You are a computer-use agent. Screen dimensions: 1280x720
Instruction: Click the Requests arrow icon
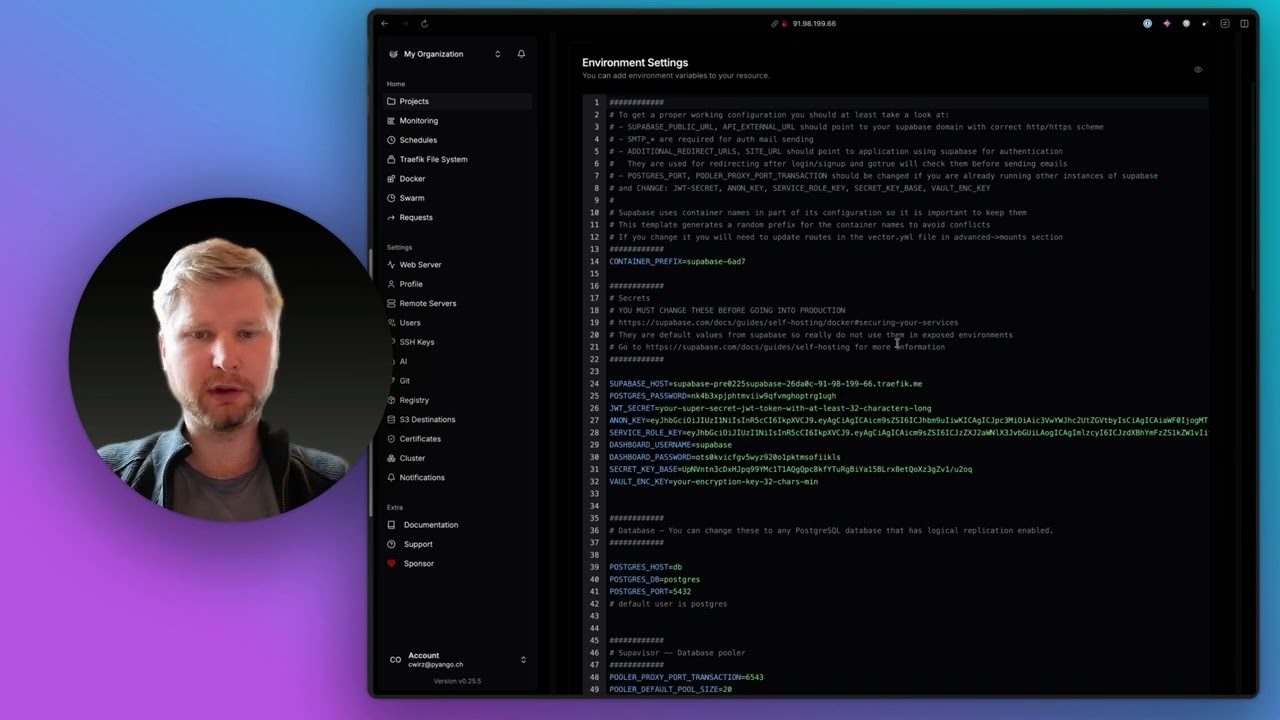coord(392,217)
